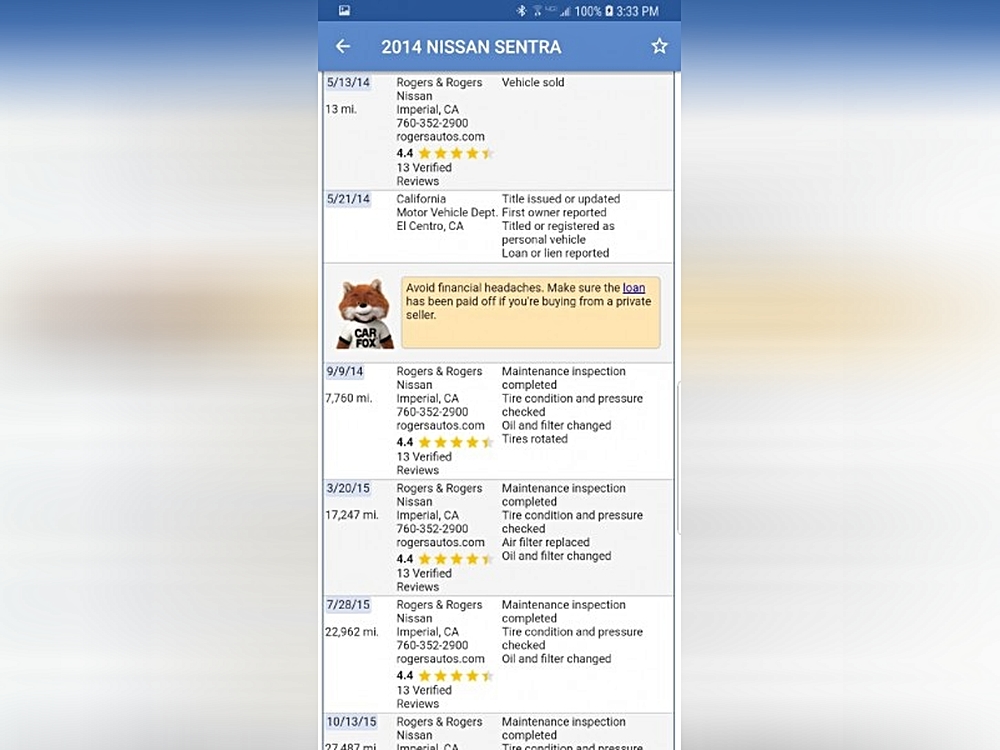The image size is (1000, 750).
Task: Click the yellow Car Fox tip box
Action: (531, 312)
